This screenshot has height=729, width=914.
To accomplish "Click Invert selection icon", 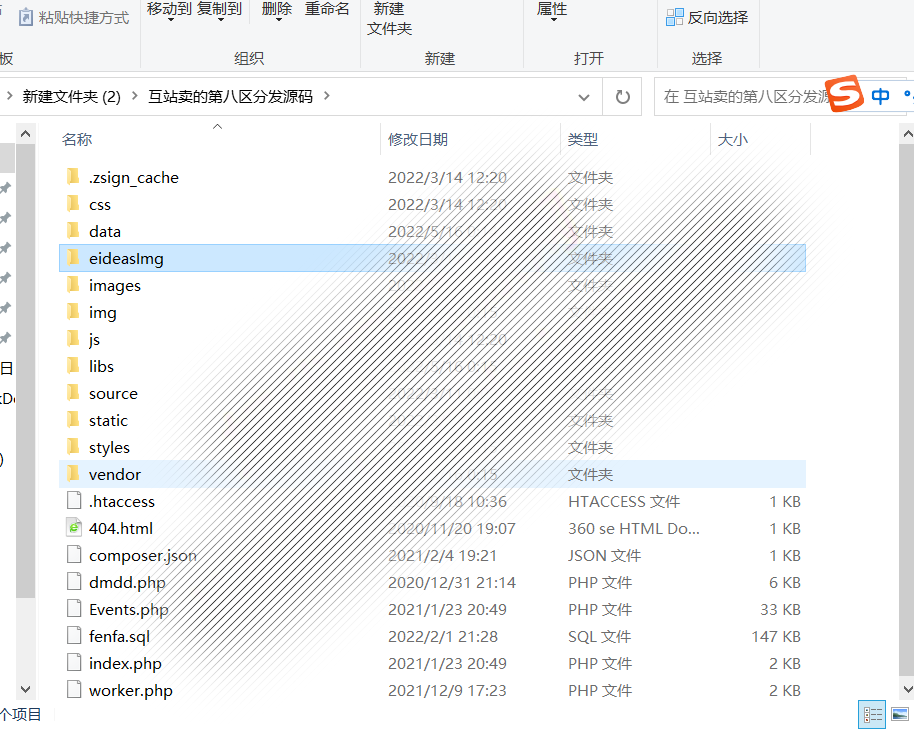I will tap(674, 17).
